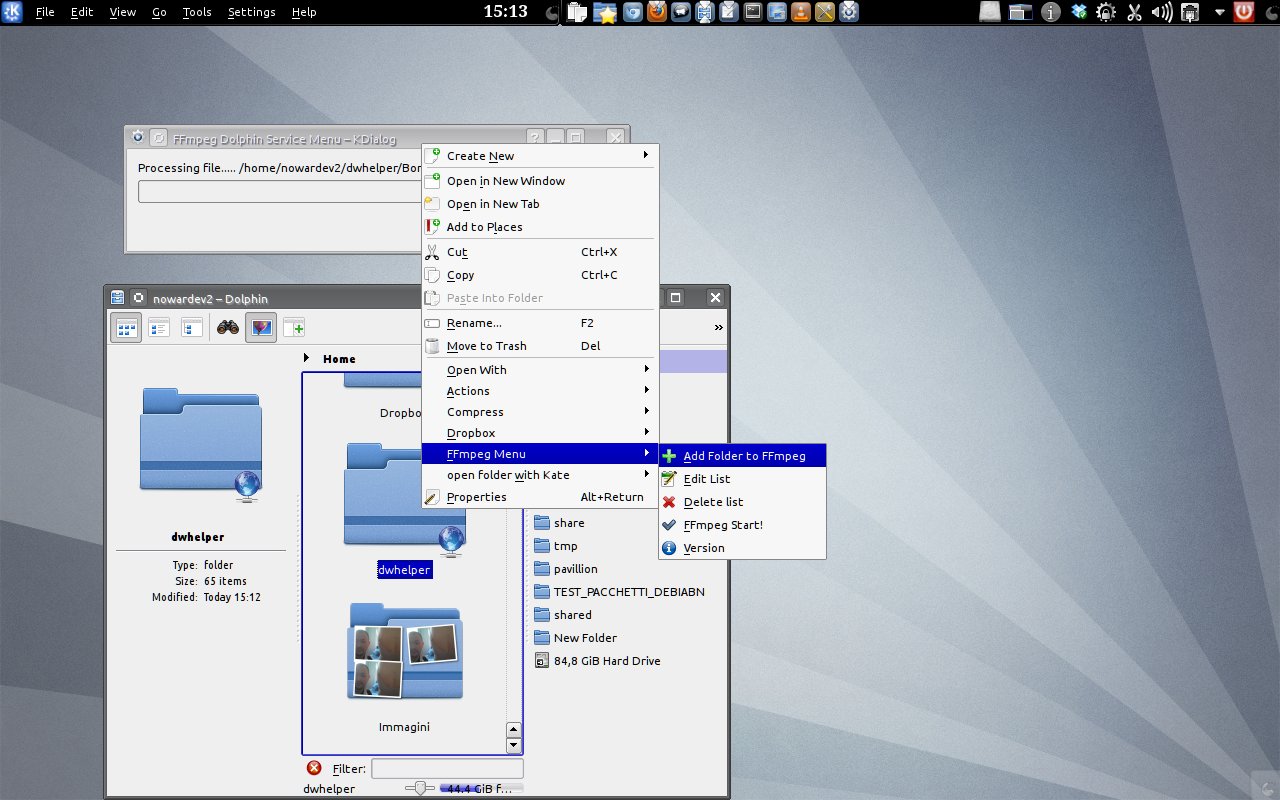Open the Edit menu in top panel
The height and width of the screenshot is (800, 1280).
click(82, 12)
